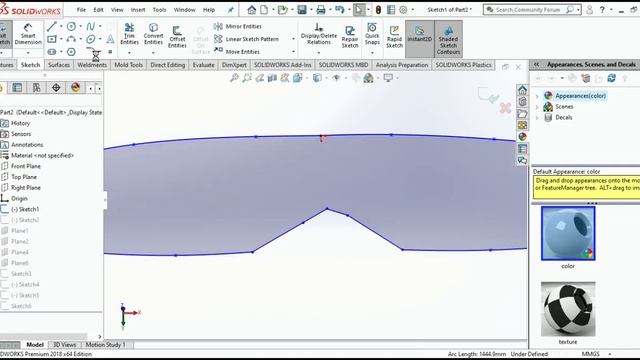
Task: Click the Save icon
Action: pyautogui.click(x=302, y=10)
